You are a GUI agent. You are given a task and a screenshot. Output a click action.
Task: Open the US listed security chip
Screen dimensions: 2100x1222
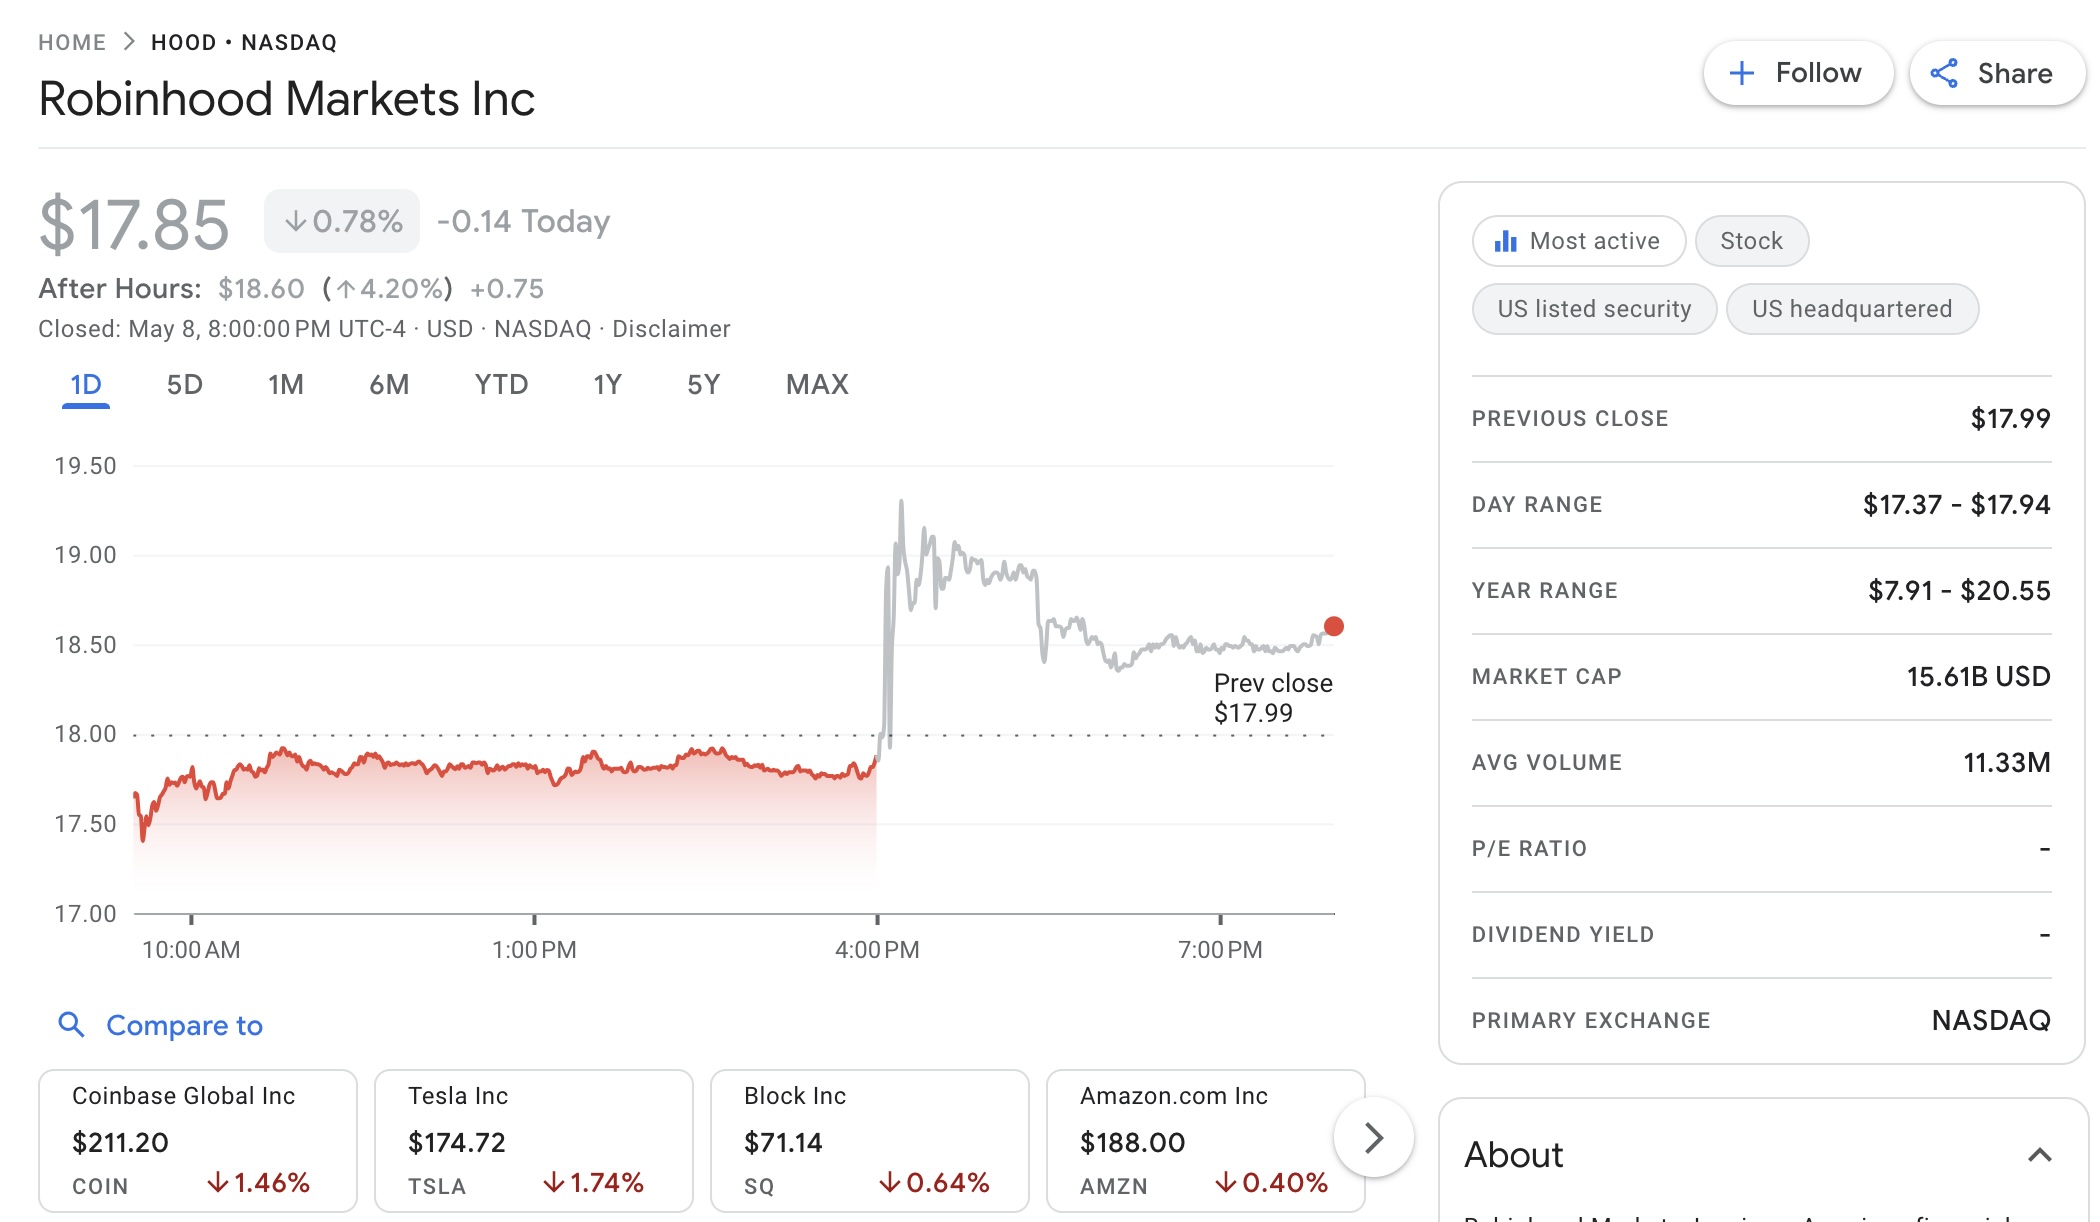coord(1594,309)
